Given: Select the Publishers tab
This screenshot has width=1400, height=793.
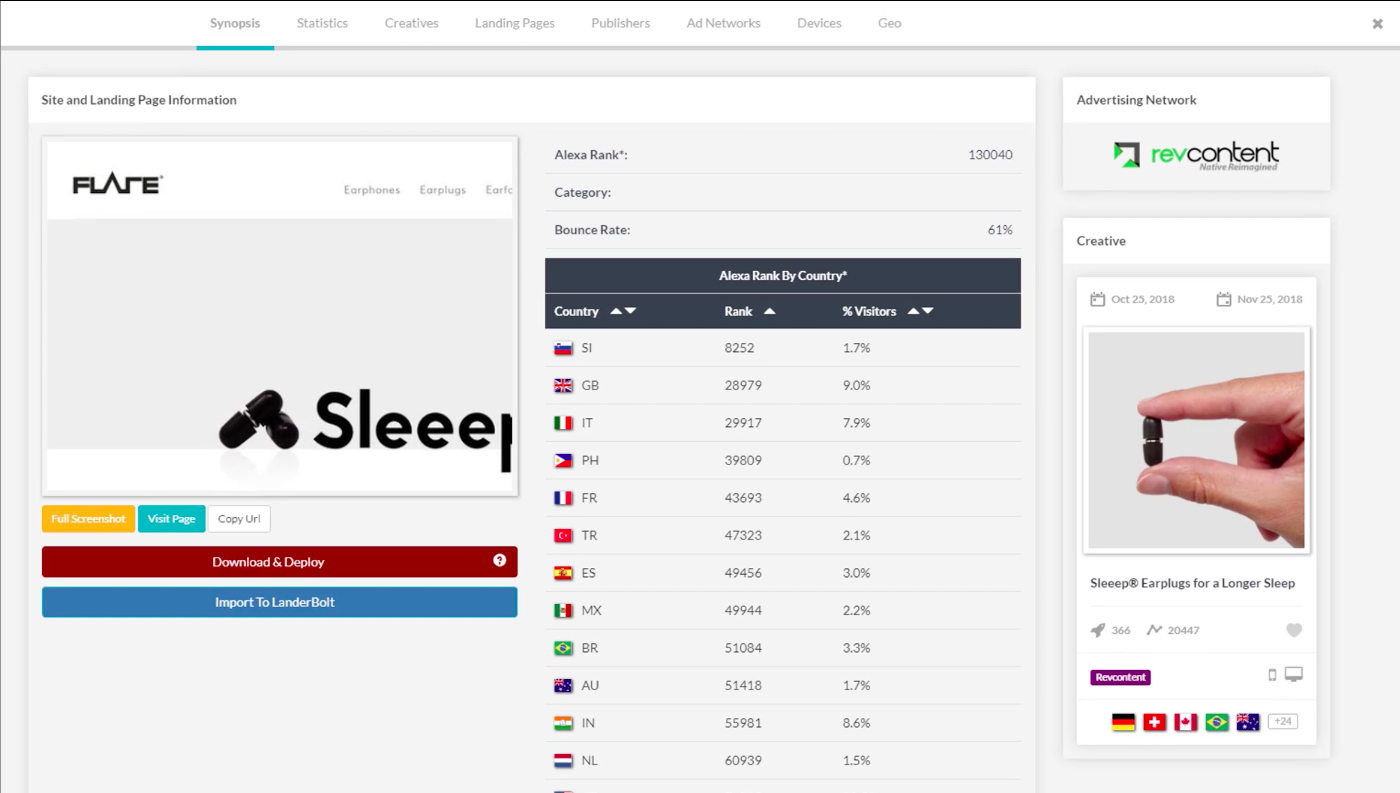Looking at the screenshot, I should 620,23.
